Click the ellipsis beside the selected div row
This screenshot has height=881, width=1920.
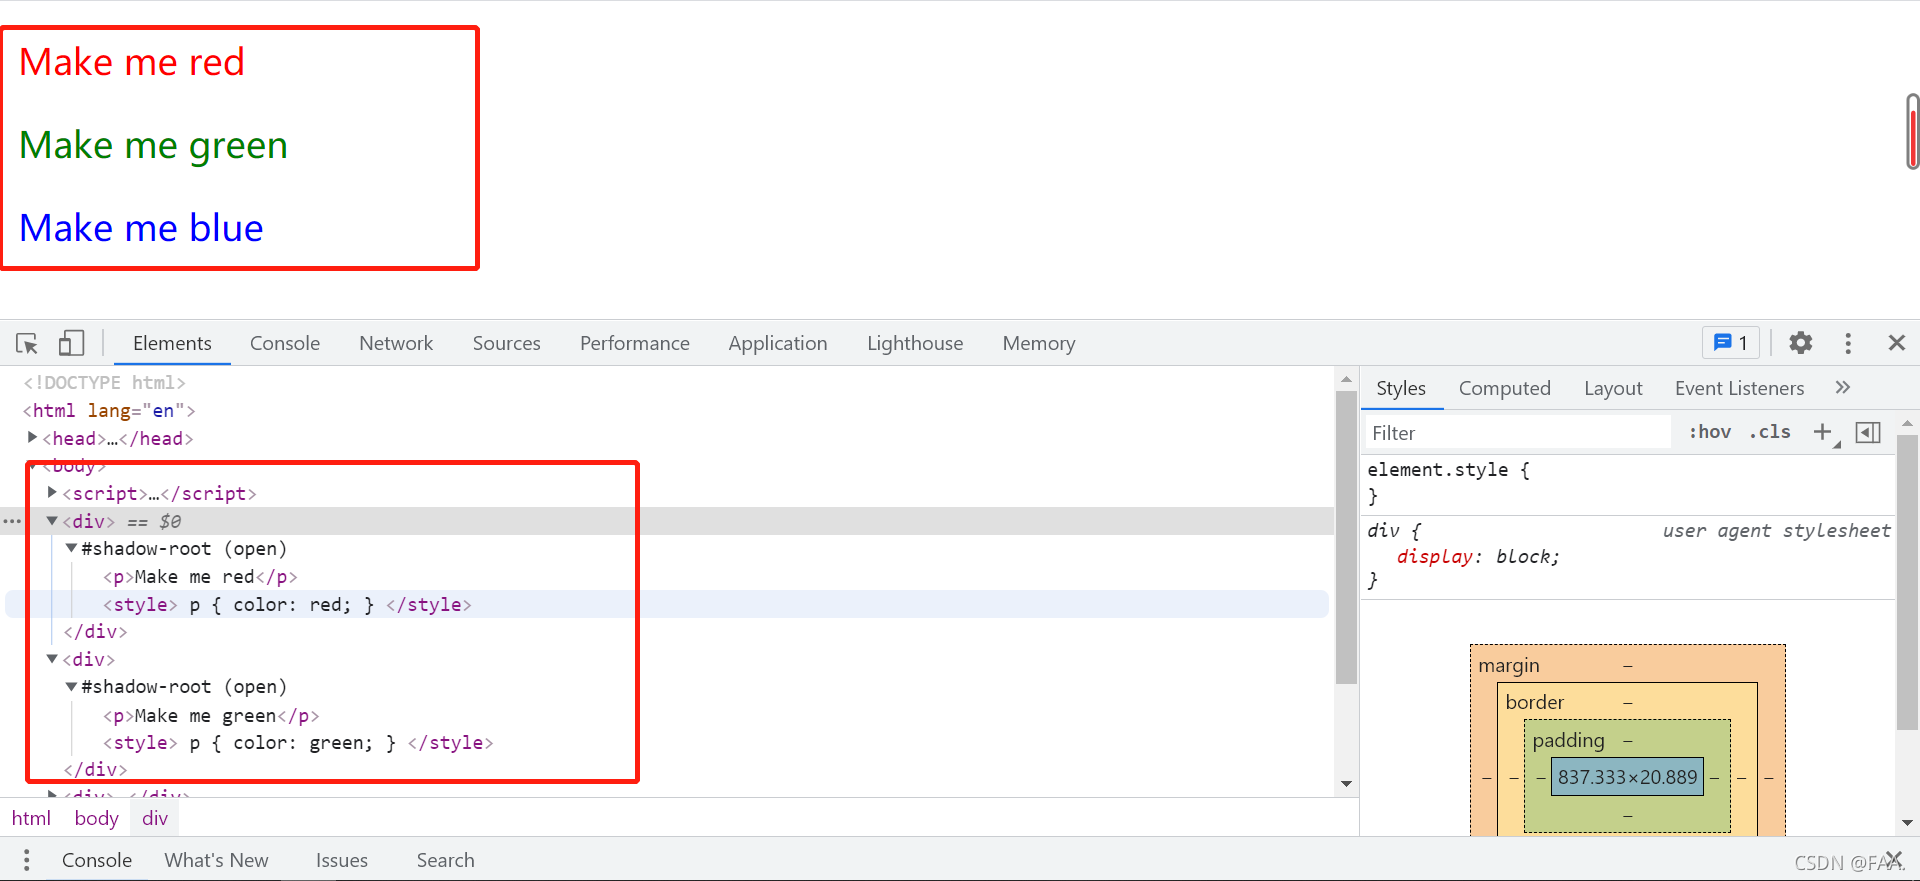click(12, 521)
